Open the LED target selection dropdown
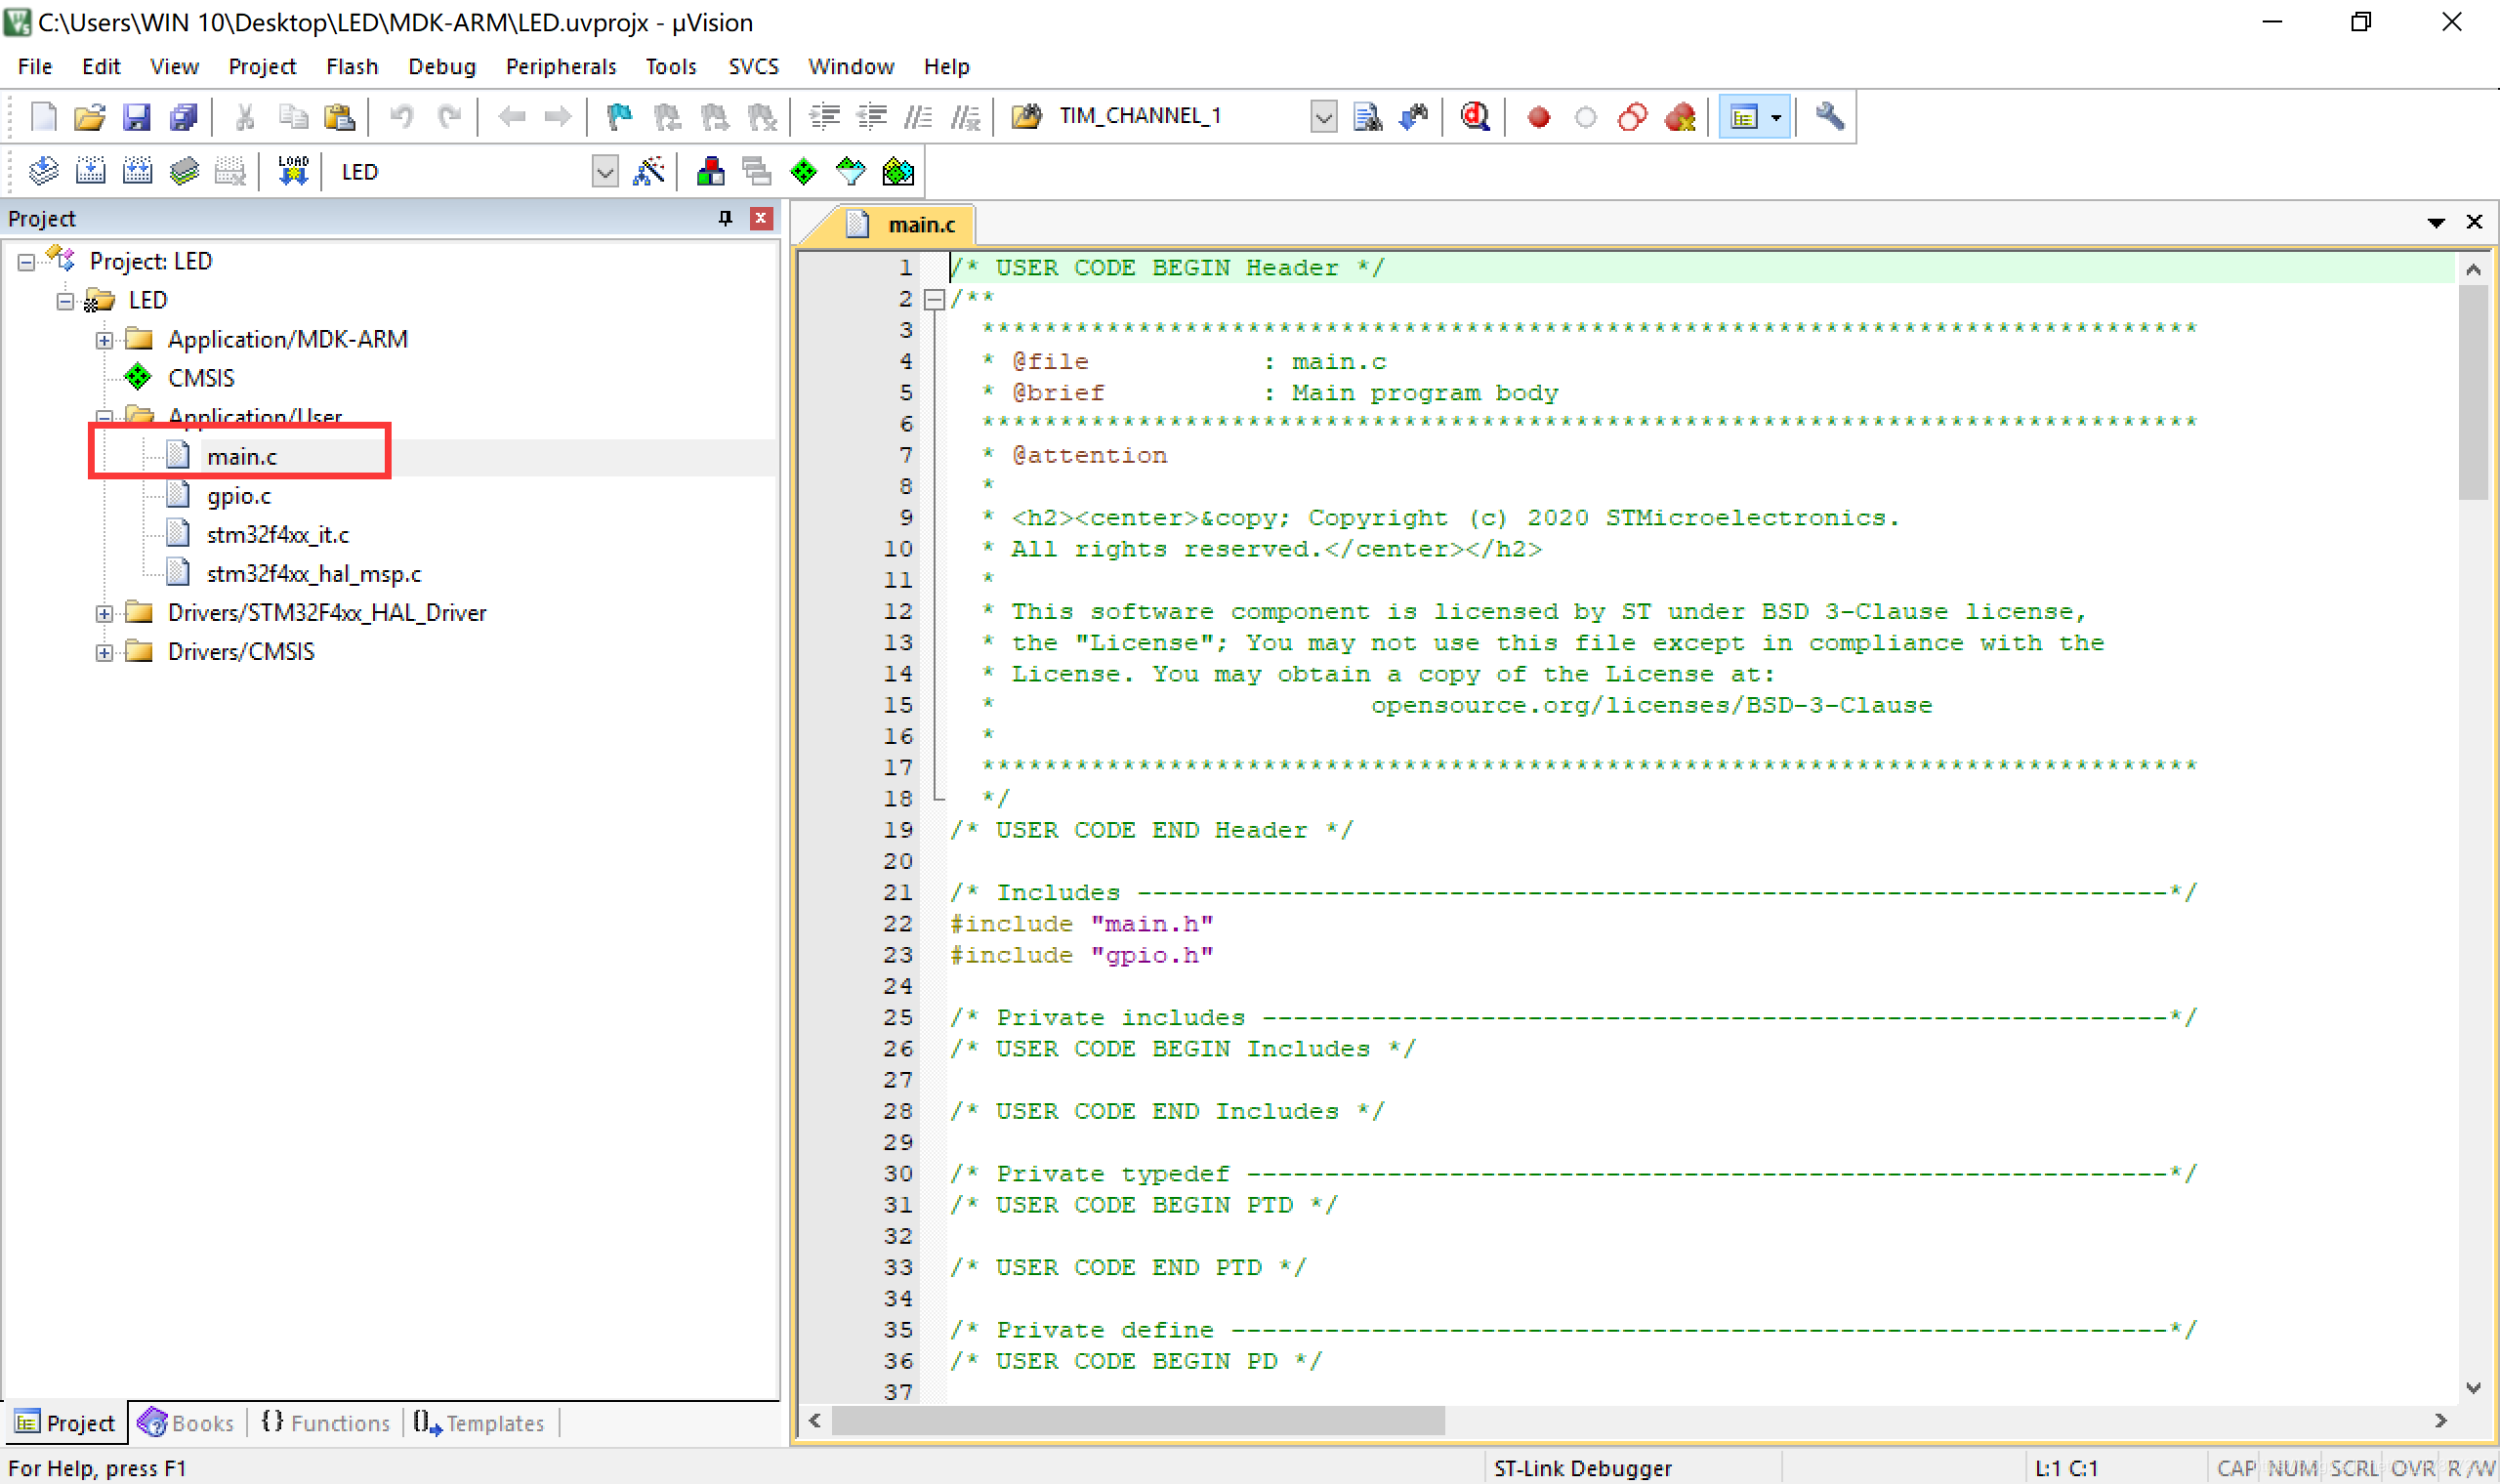 coord(605,172)
